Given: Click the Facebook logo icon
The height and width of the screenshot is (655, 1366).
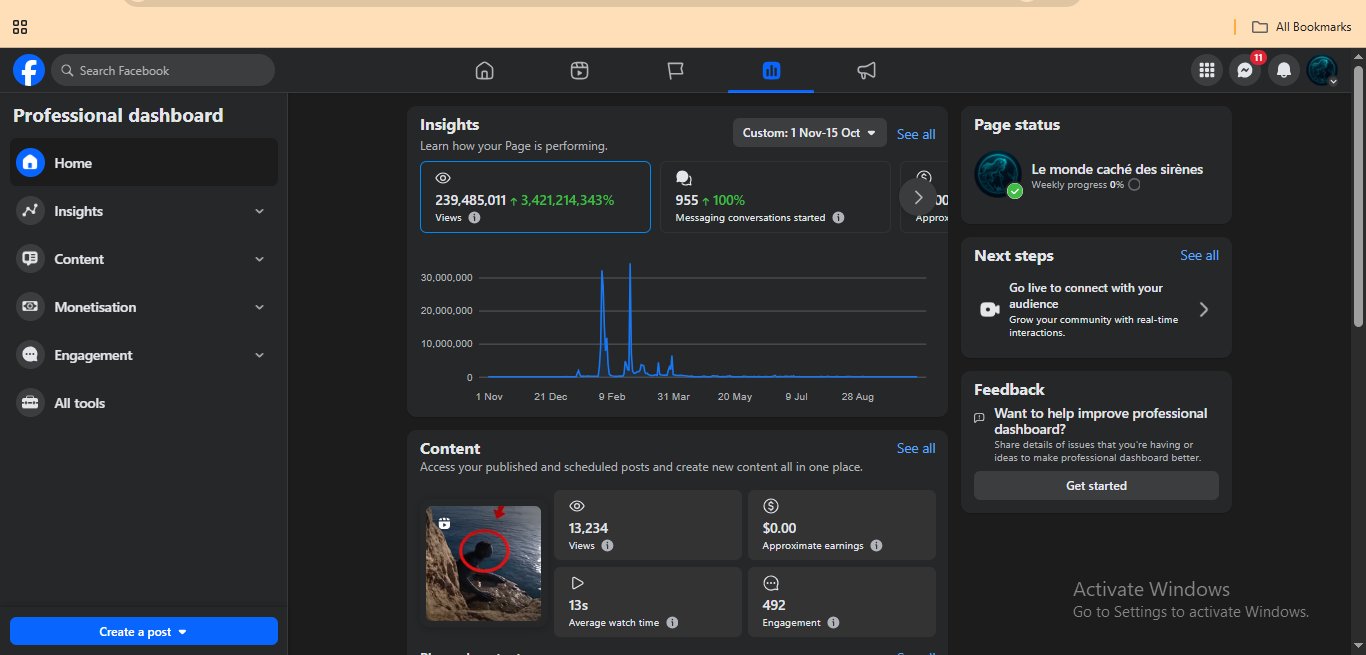Looking at the screenshot, I should pos(29,70).
